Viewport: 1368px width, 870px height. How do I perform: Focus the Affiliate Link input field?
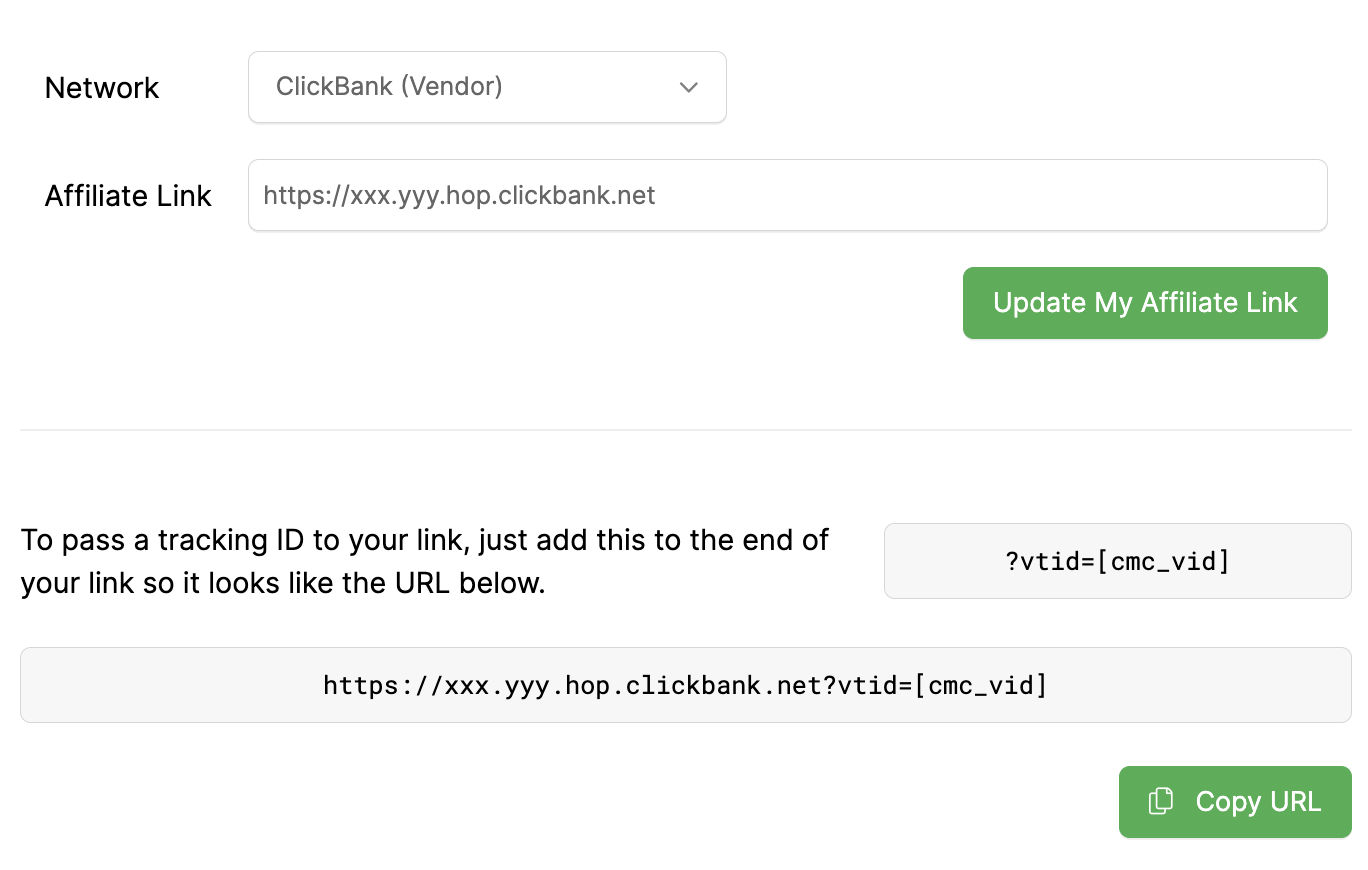(x=787, y=195)
